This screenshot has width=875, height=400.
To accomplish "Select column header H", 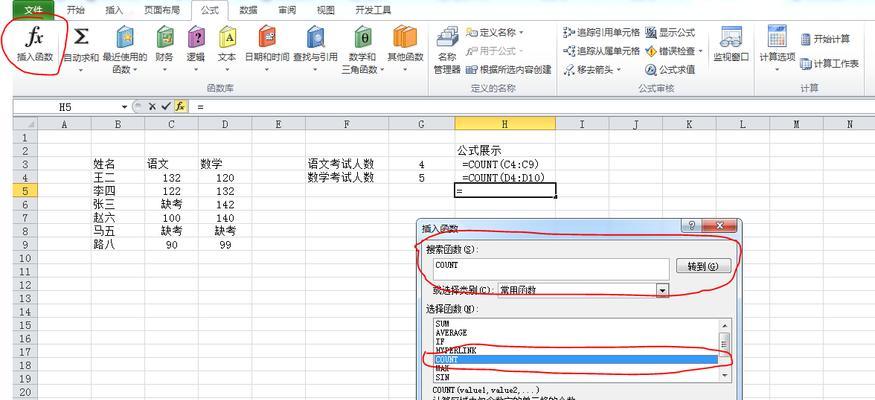I will pyautogui.click(x=504, y=124).
